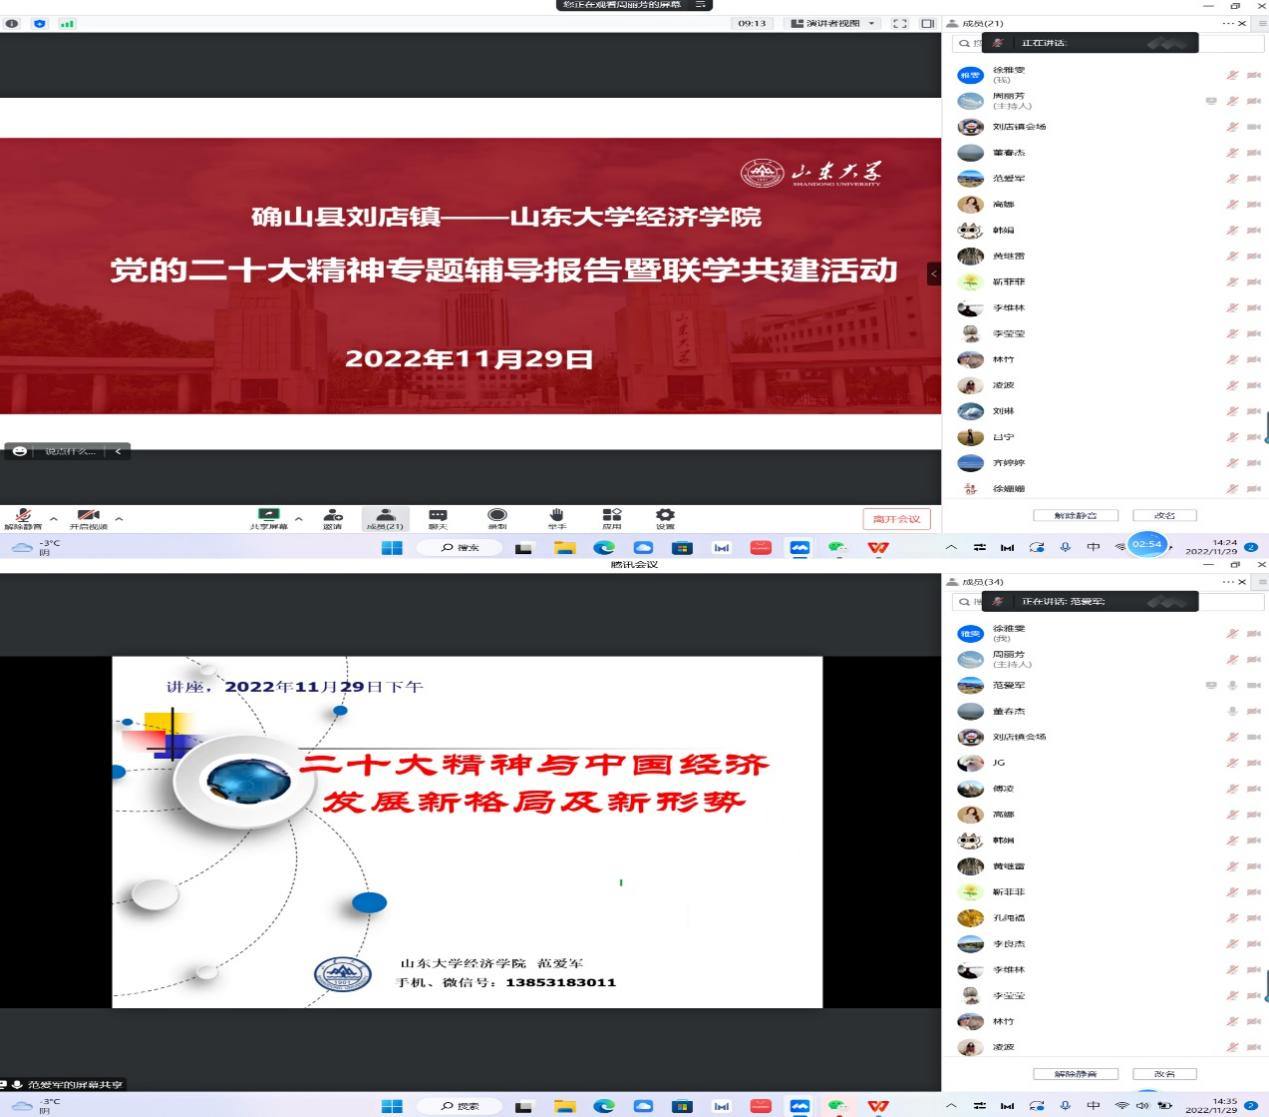
Task: Open WPS Office from the upper taskbar
Action: pyautogui.click(x=878, y=547)
